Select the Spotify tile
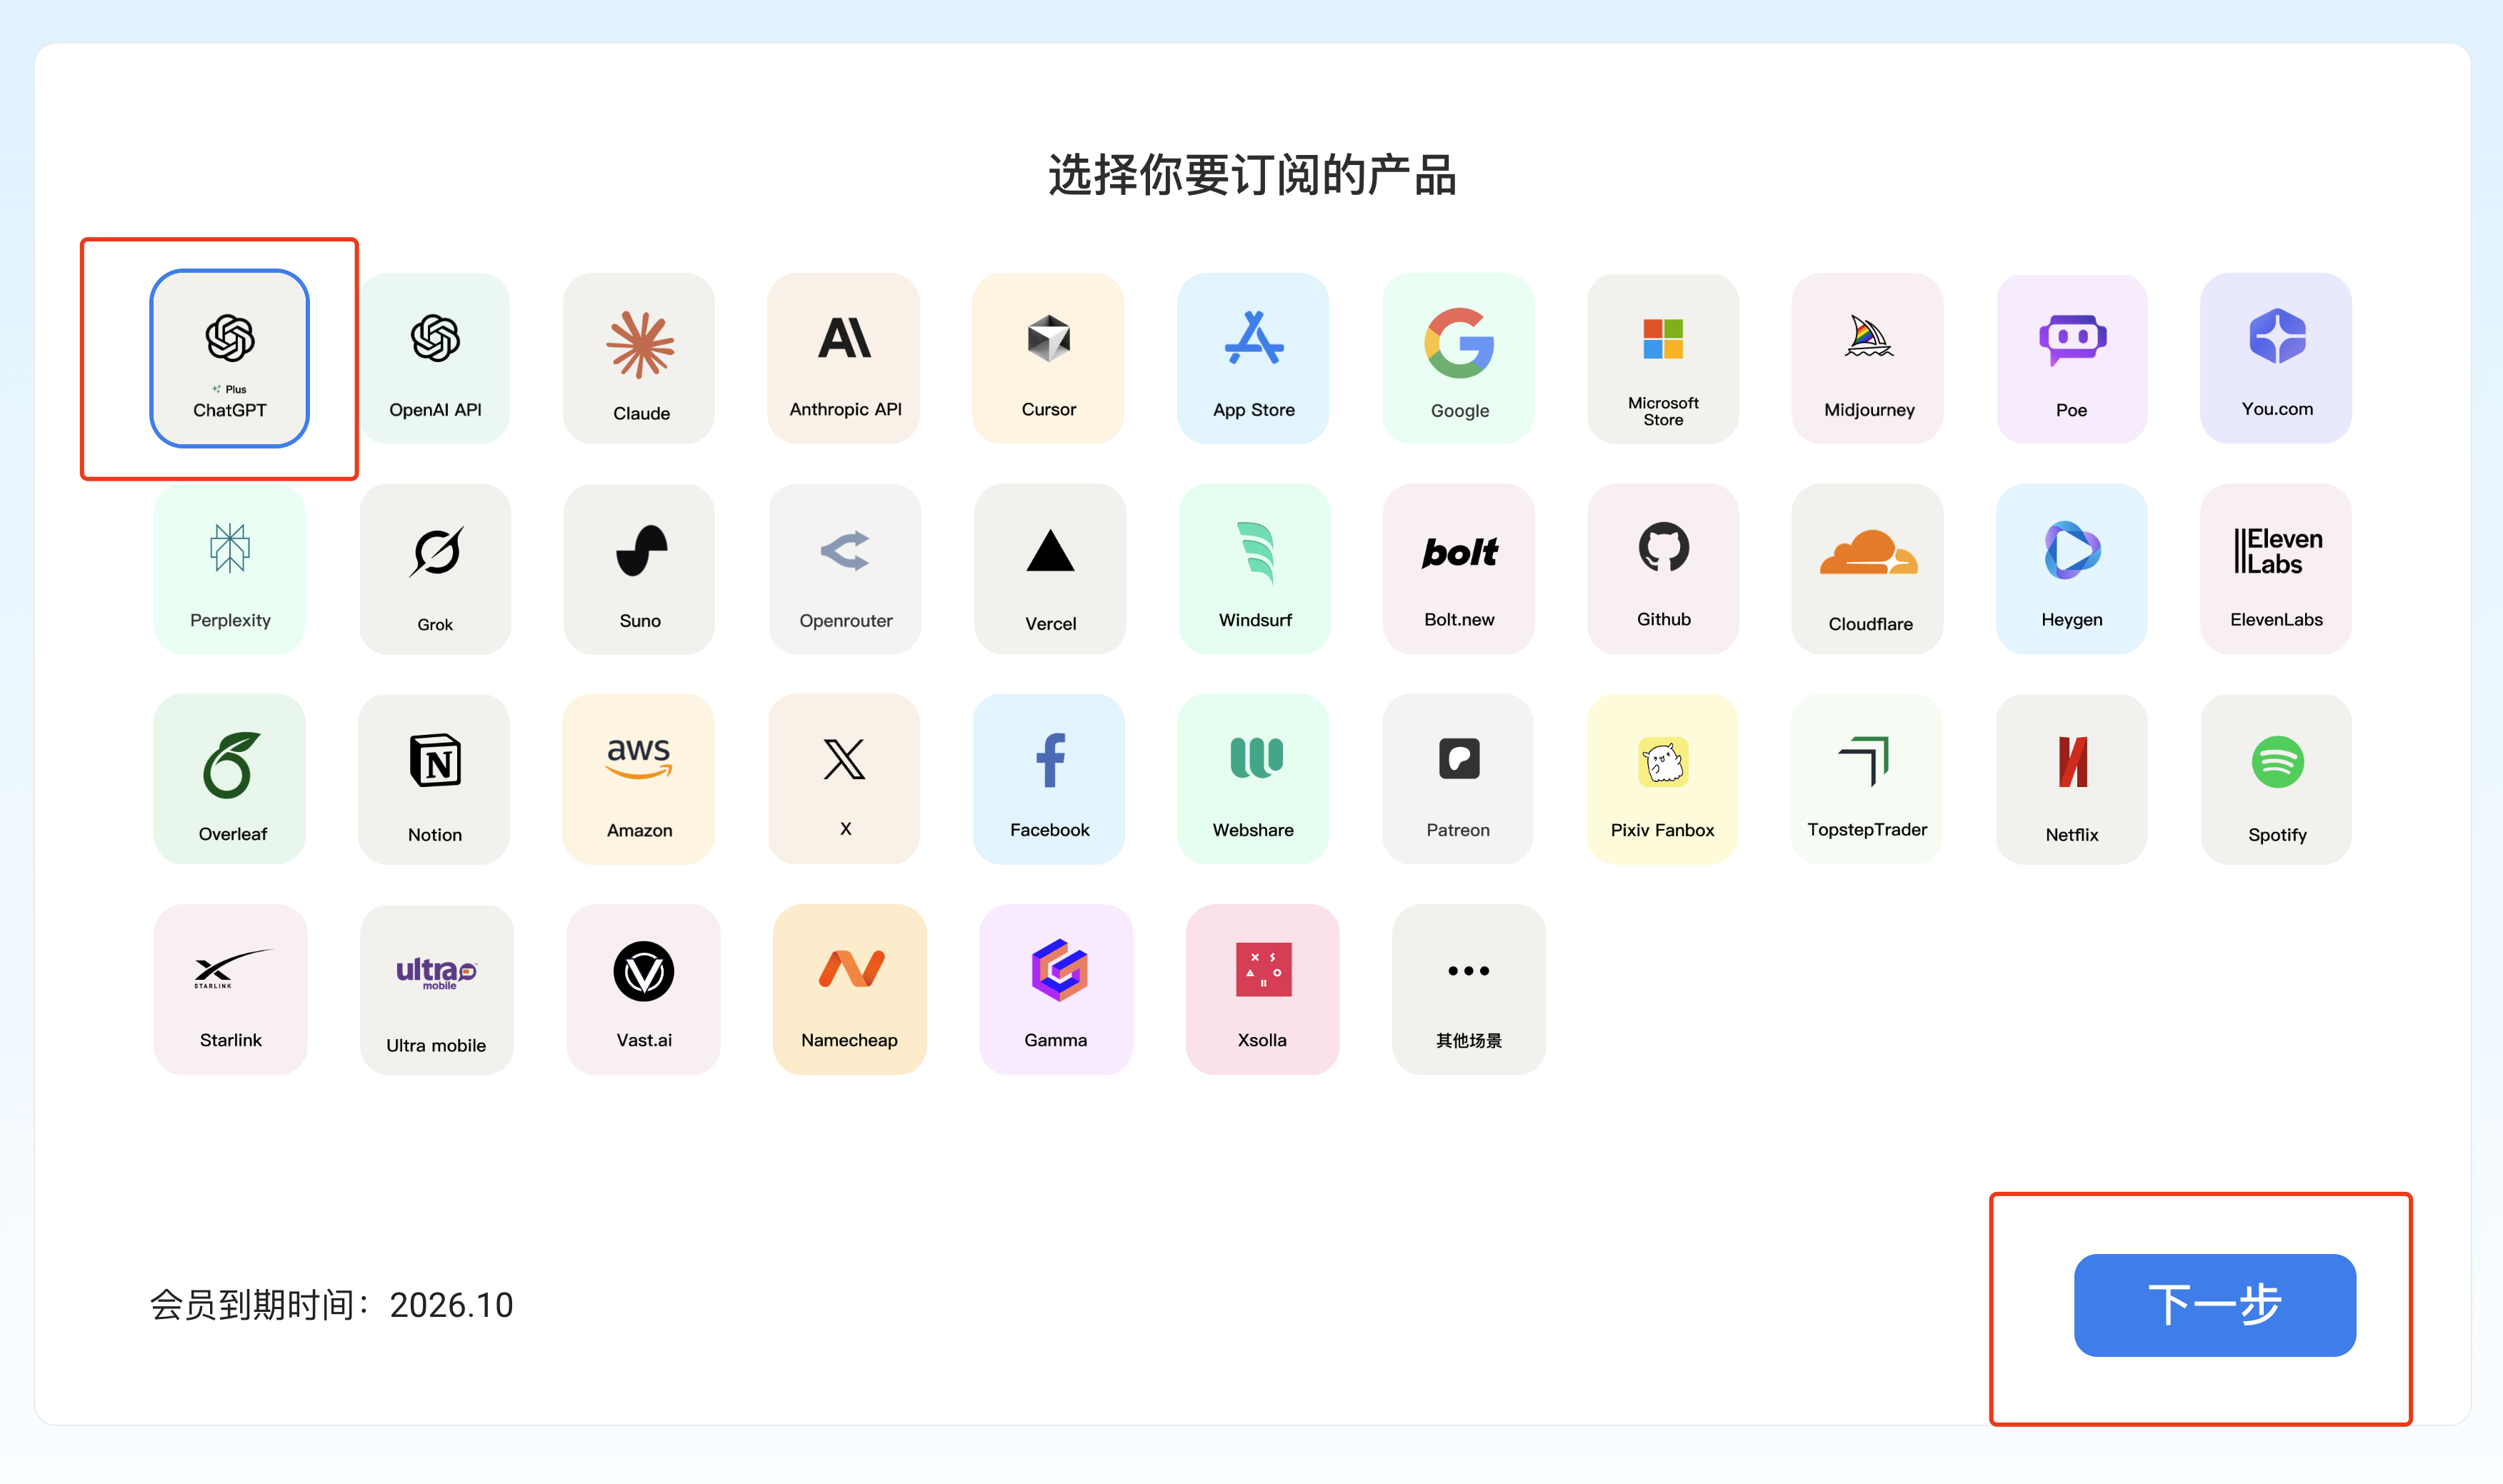Screen dimensions: 2503x1484 click(2276, 779)
